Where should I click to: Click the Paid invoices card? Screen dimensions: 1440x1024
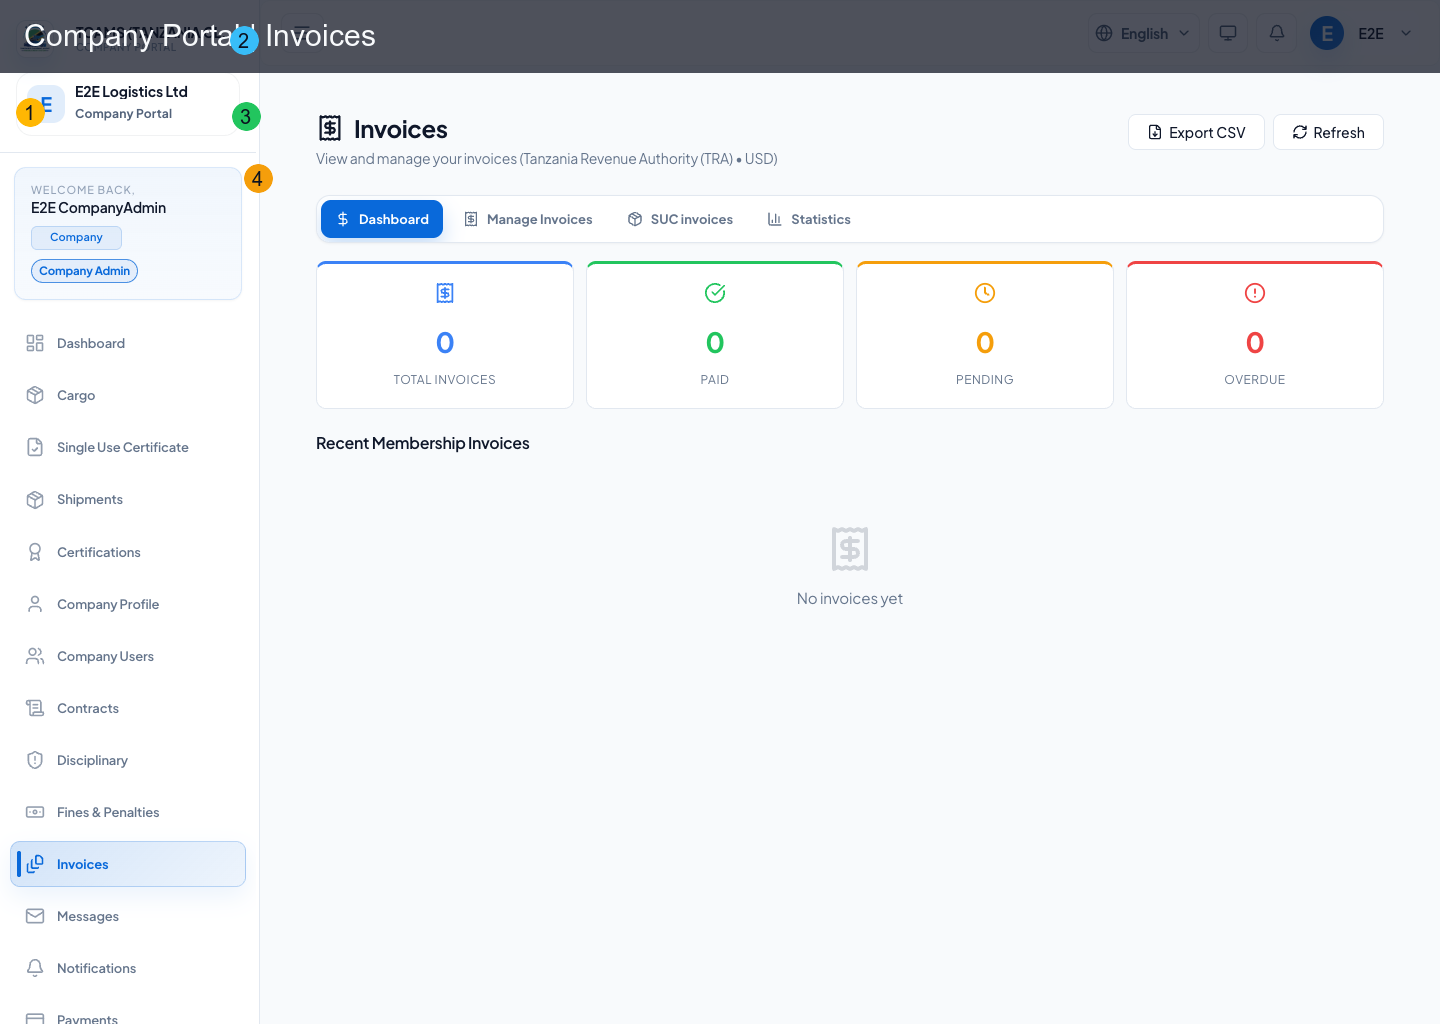(x=715, y=335)
